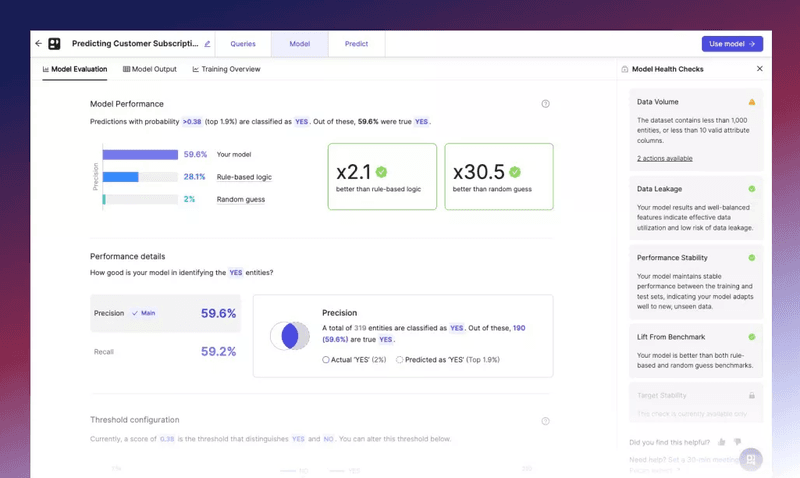This screenshot has width=800, height=478.
Task: Switch to the Model tab
Action: [299, 44]
